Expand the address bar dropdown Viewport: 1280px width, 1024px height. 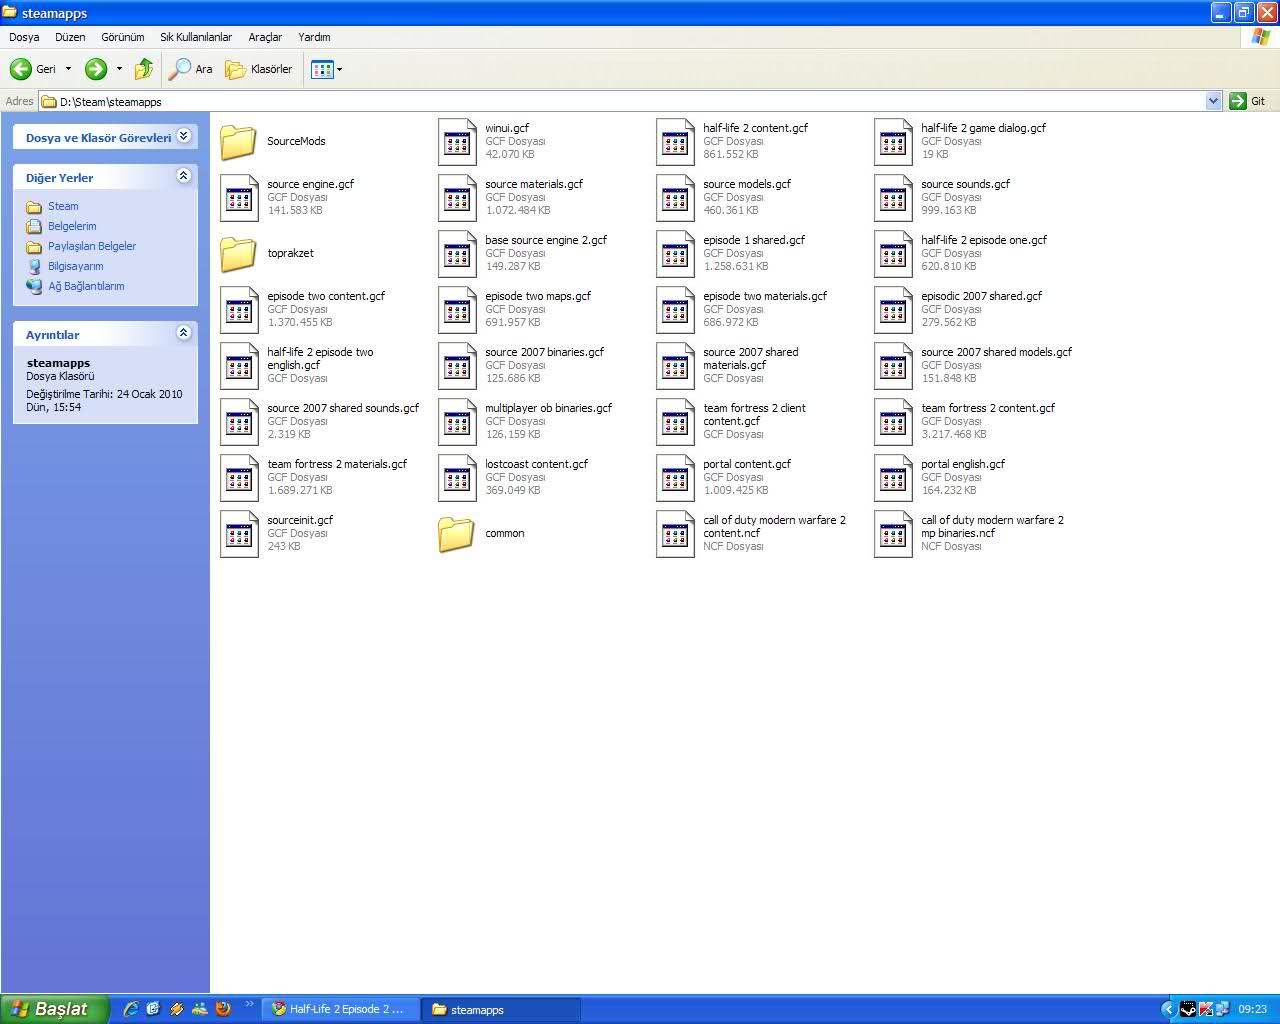[x=1213, y=101]
